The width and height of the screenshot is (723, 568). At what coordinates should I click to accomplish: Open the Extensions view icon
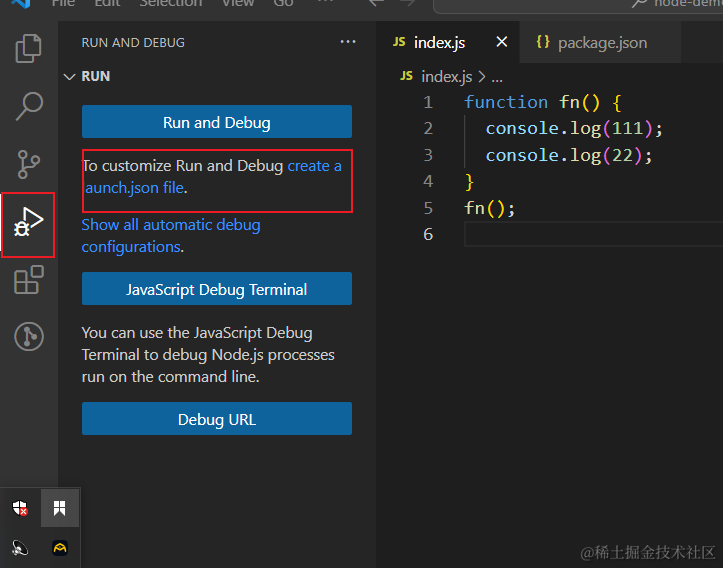[28, 280]
